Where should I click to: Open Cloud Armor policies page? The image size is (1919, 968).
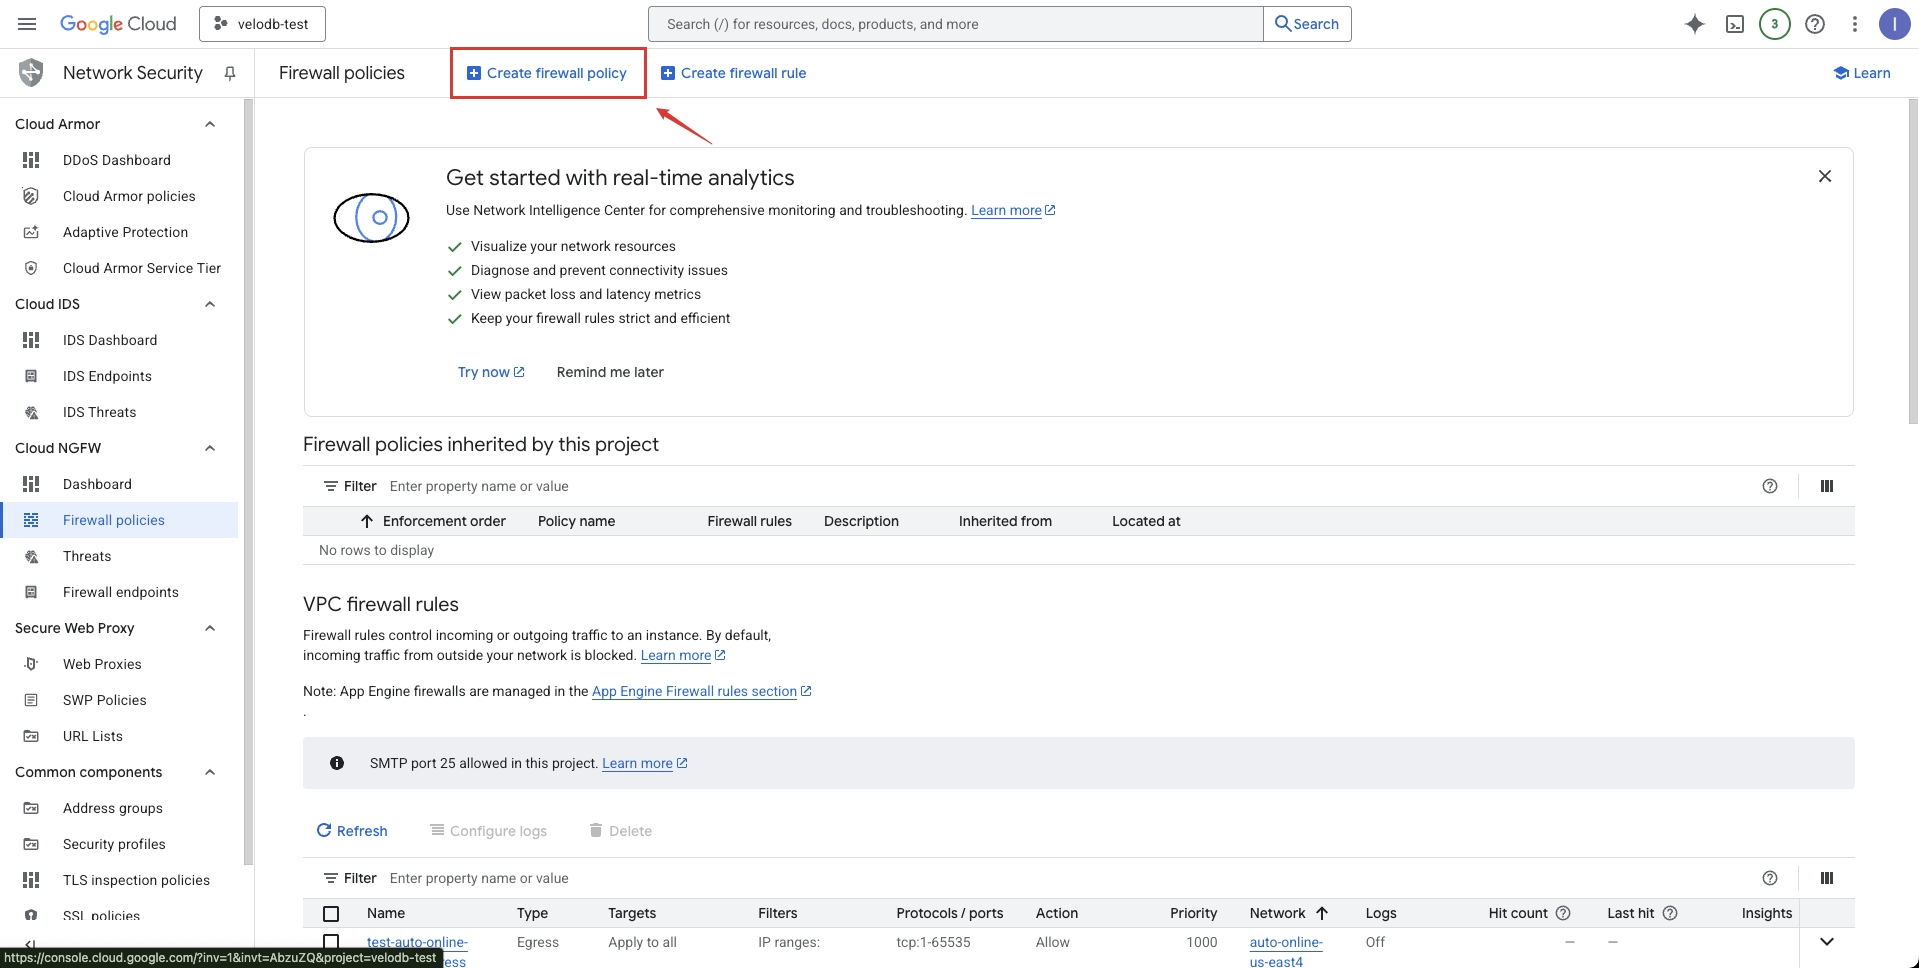click(x=129, y=196)
